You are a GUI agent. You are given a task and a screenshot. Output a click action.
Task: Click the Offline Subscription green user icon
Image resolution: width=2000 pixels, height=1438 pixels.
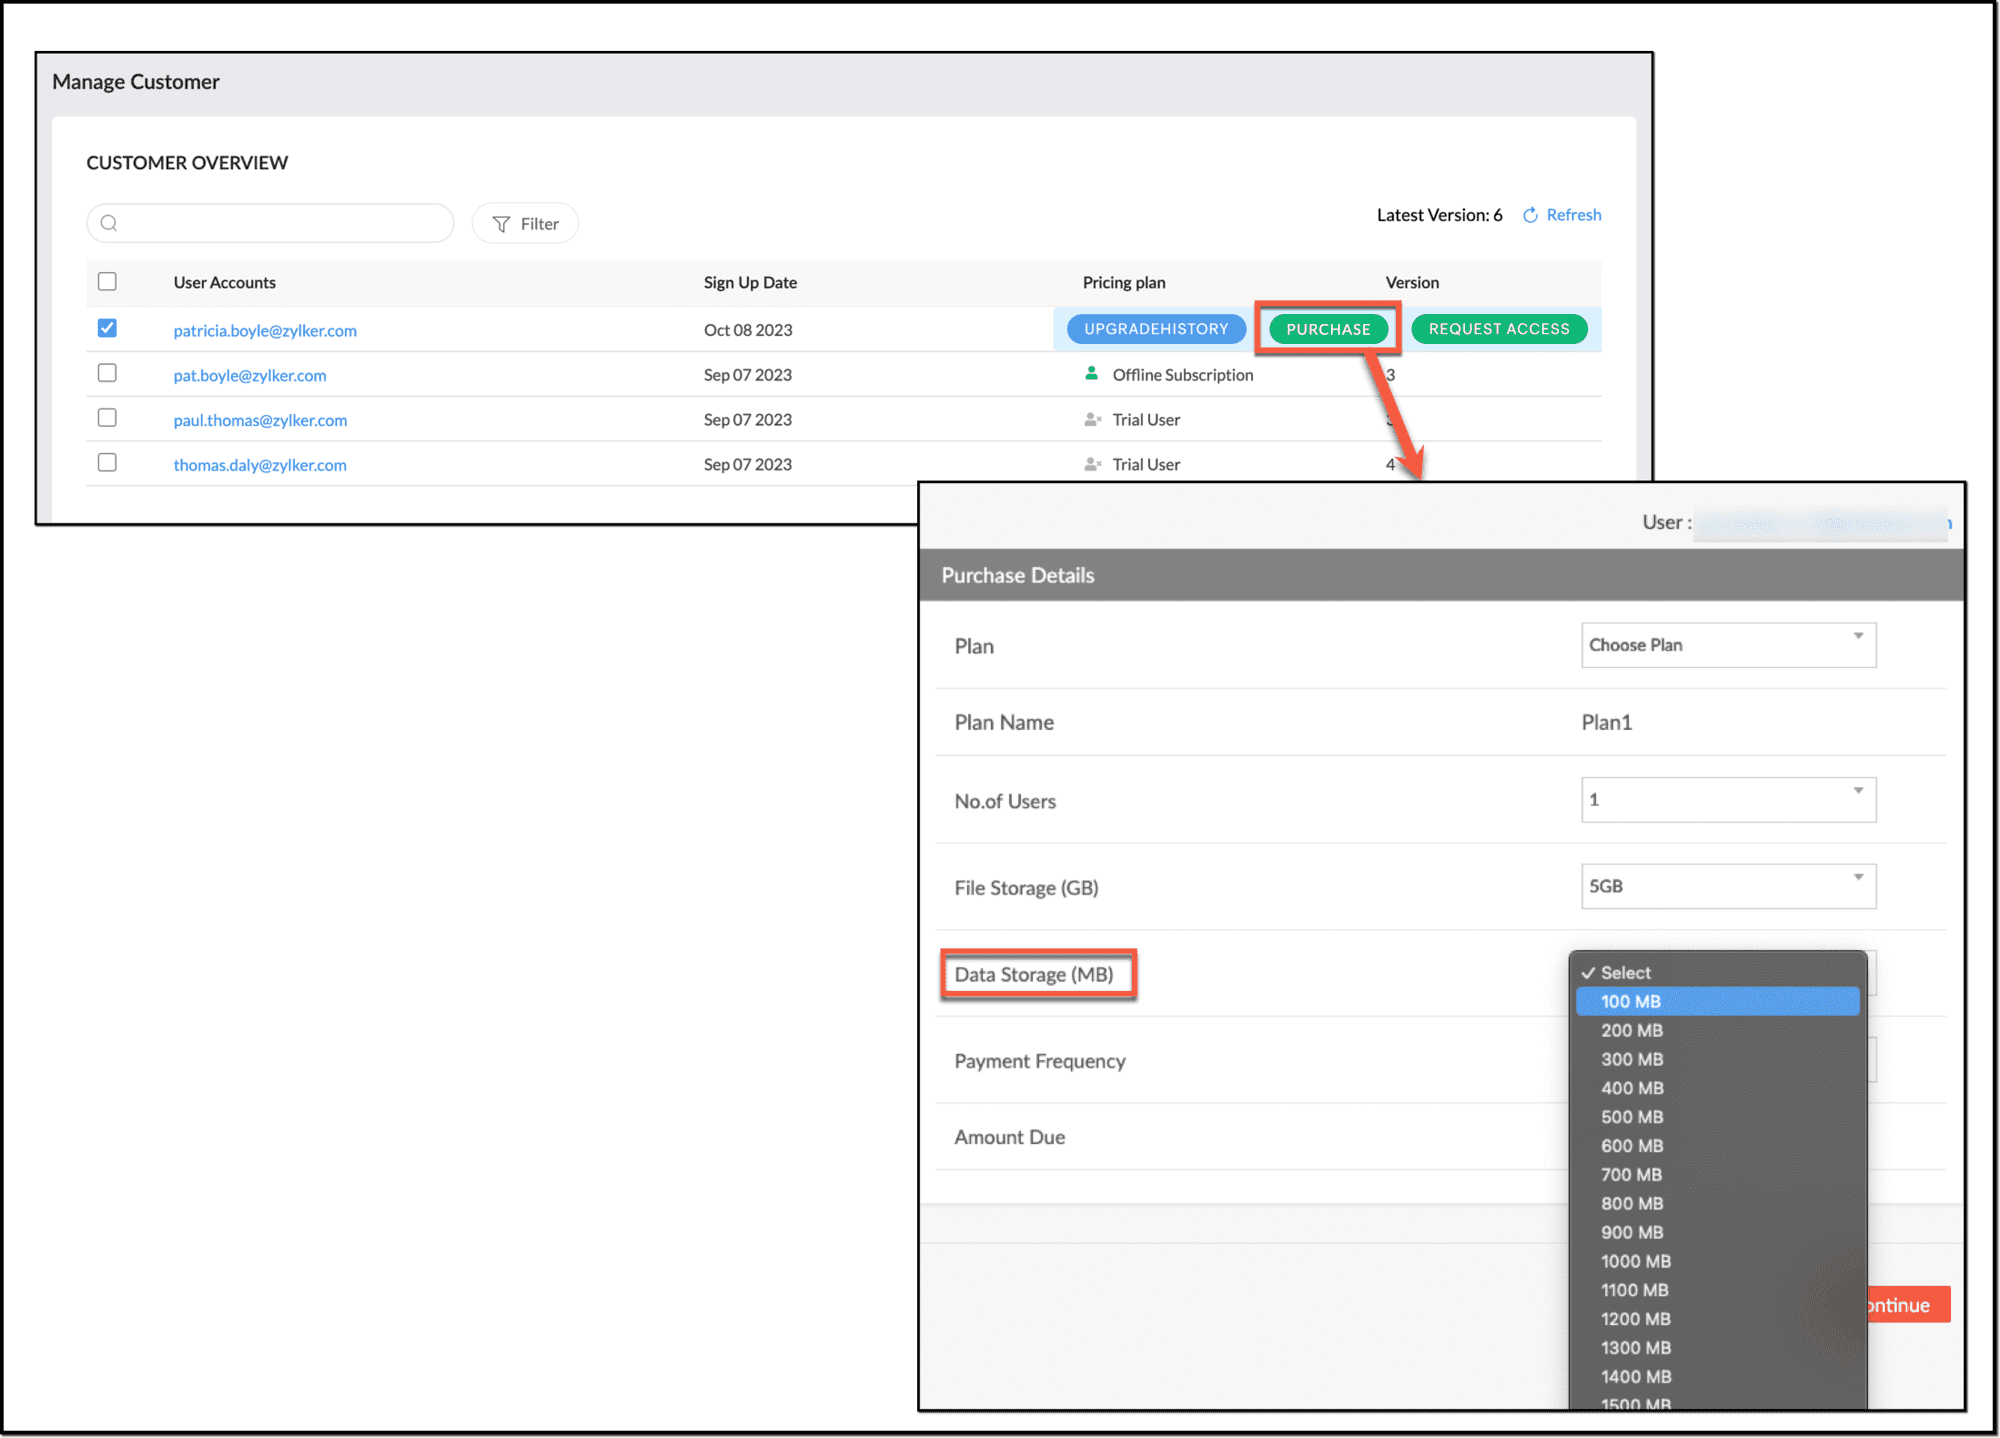pyautogui.click(x=1092, y=374)
